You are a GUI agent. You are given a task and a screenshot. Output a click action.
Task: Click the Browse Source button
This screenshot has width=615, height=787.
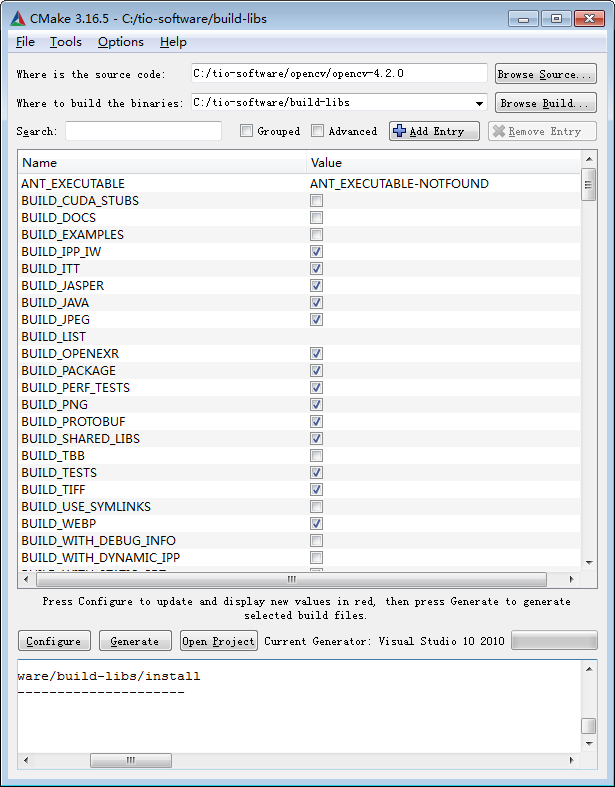(546, 74)
